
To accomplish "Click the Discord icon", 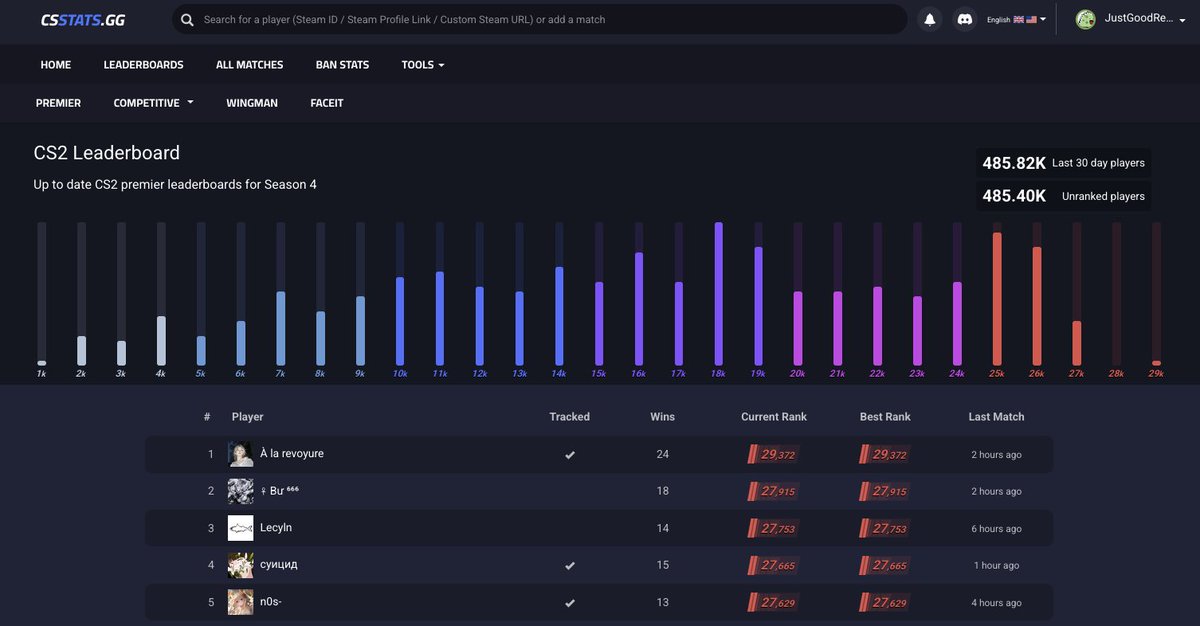I will point(964,18).
